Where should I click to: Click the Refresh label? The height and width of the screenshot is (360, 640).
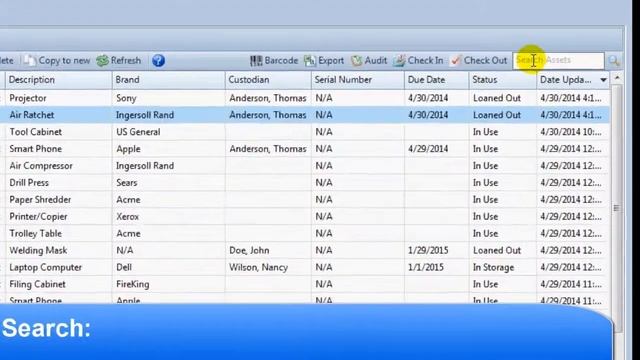point(126,60)
